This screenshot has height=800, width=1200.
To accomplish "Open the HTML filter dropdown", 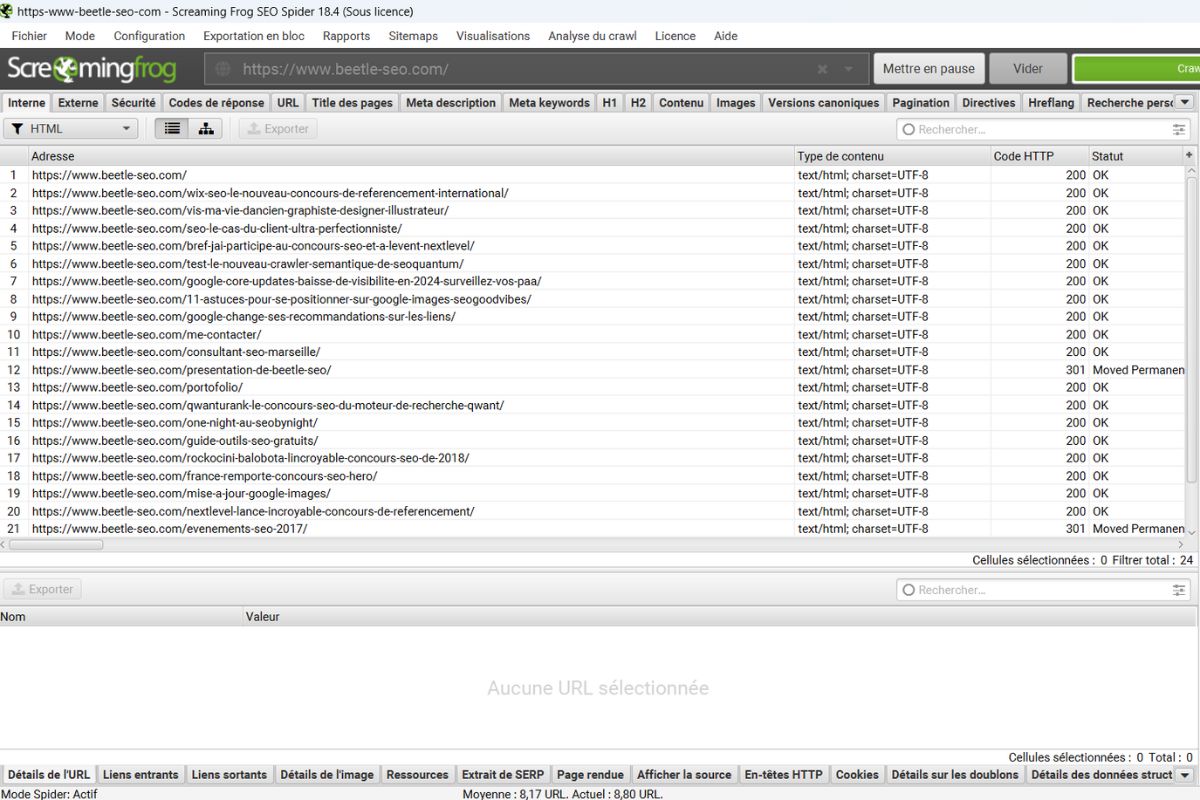I will [x=71, y=129].
